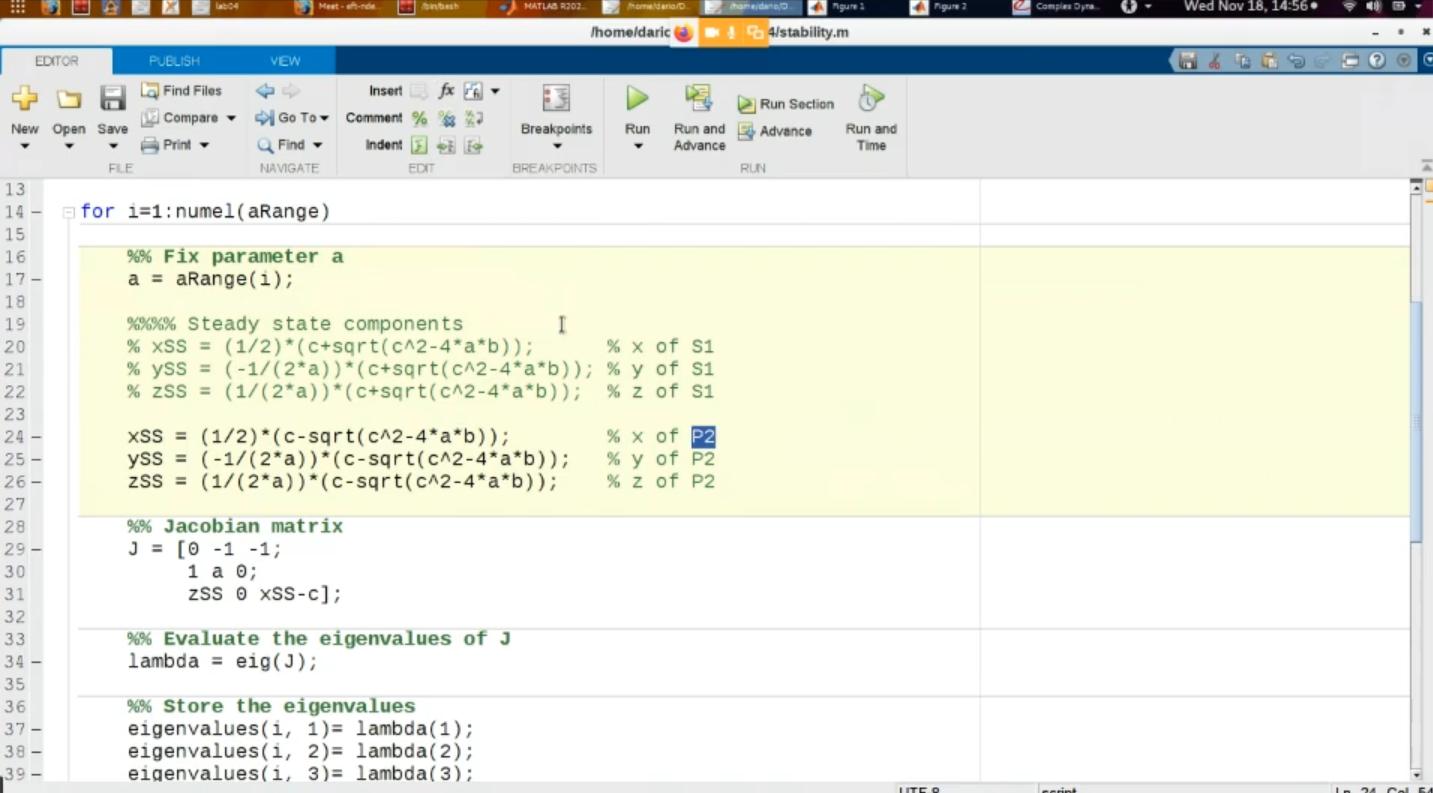Switch to the VIEW tab

(x=285, y=61)
